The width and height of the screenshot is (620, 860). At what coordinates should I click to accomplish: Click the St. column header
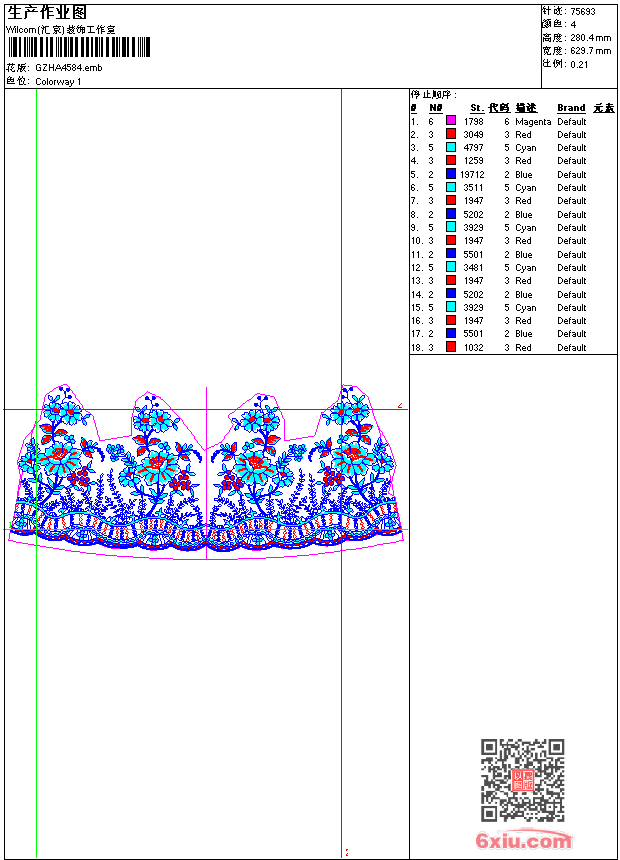pyautogui.click(x=477, y=108)
